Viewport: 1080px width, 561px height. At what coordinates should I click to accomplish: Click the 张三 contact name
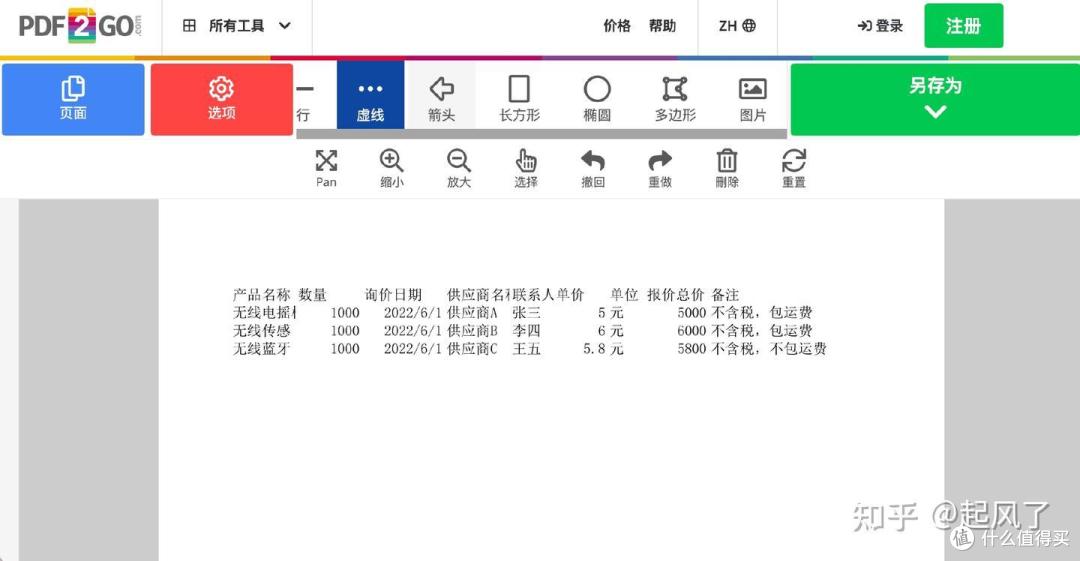[526, 313]
